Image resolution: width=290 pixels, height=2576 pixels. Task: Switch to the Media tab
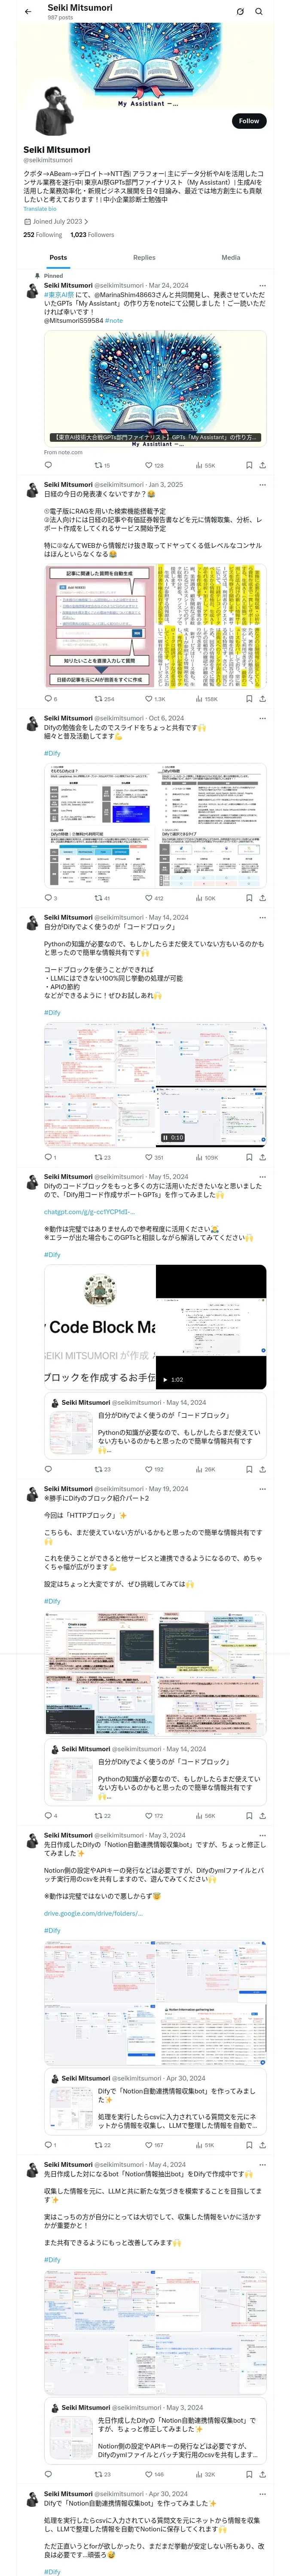pos(230,258)
